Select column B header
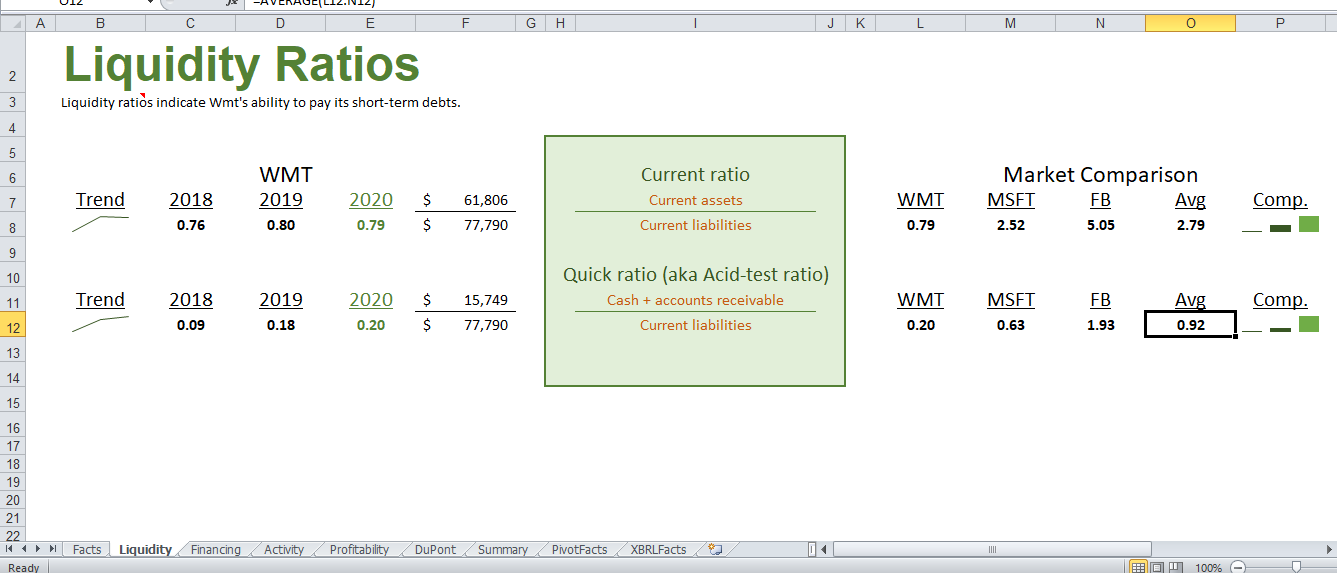This screenshot has height=573, width=1337. (x=100, y=22)
